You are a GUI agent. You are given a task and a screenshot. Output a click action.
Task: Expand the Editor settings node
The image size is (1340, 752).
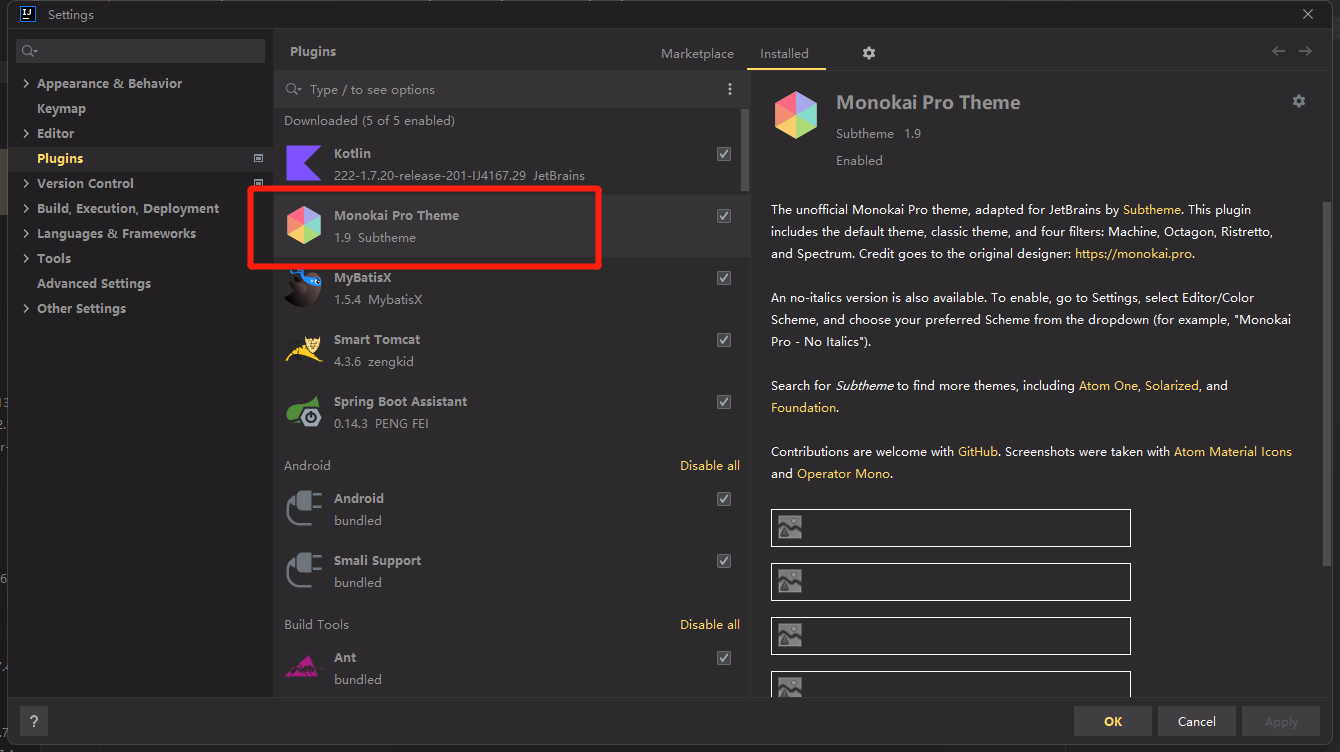pyautogui.click(x=26, y=133)
